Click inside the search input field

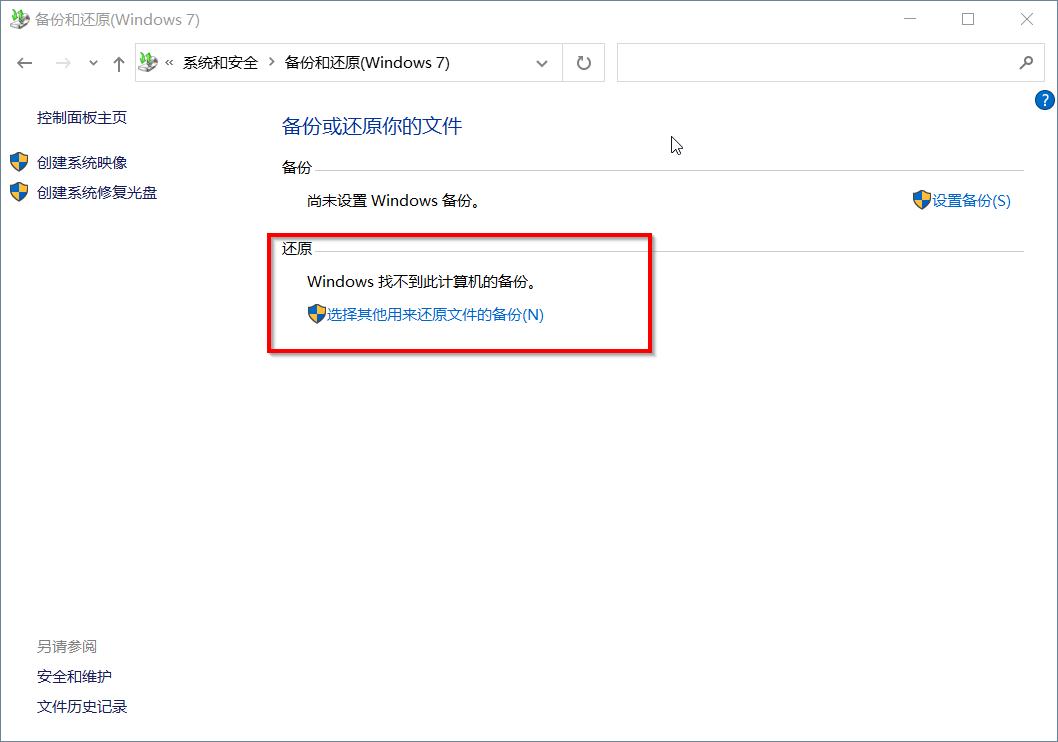(x=800, y=62)
